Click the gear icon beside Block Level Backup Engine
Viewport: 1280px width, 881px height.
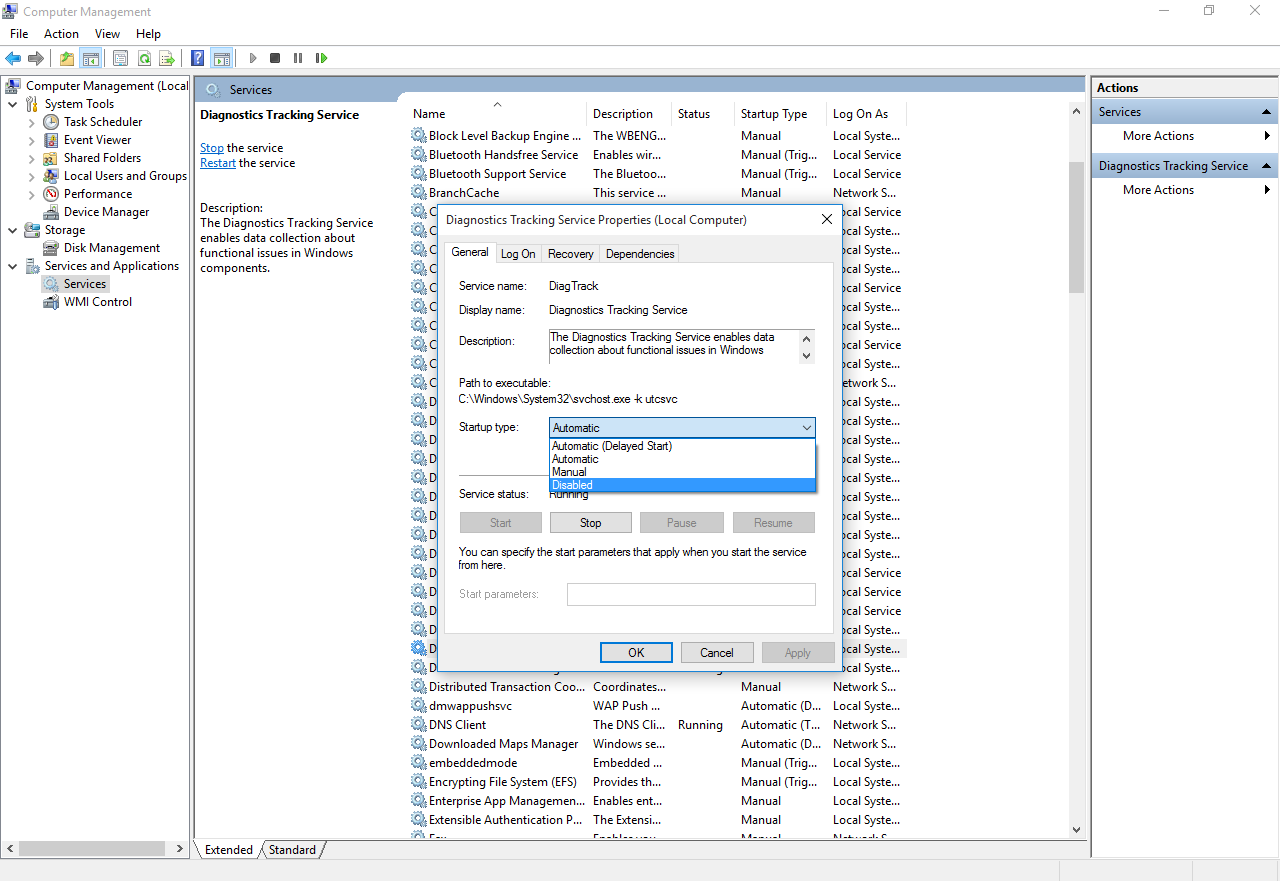click(418, 136)
